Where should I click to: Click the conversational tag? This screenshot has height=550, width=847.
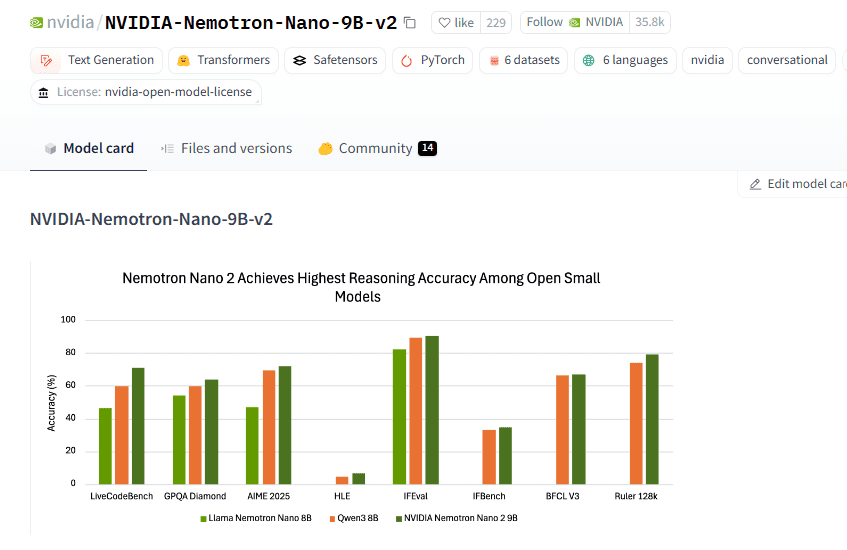pyautogui.click(x=786, y=60)
